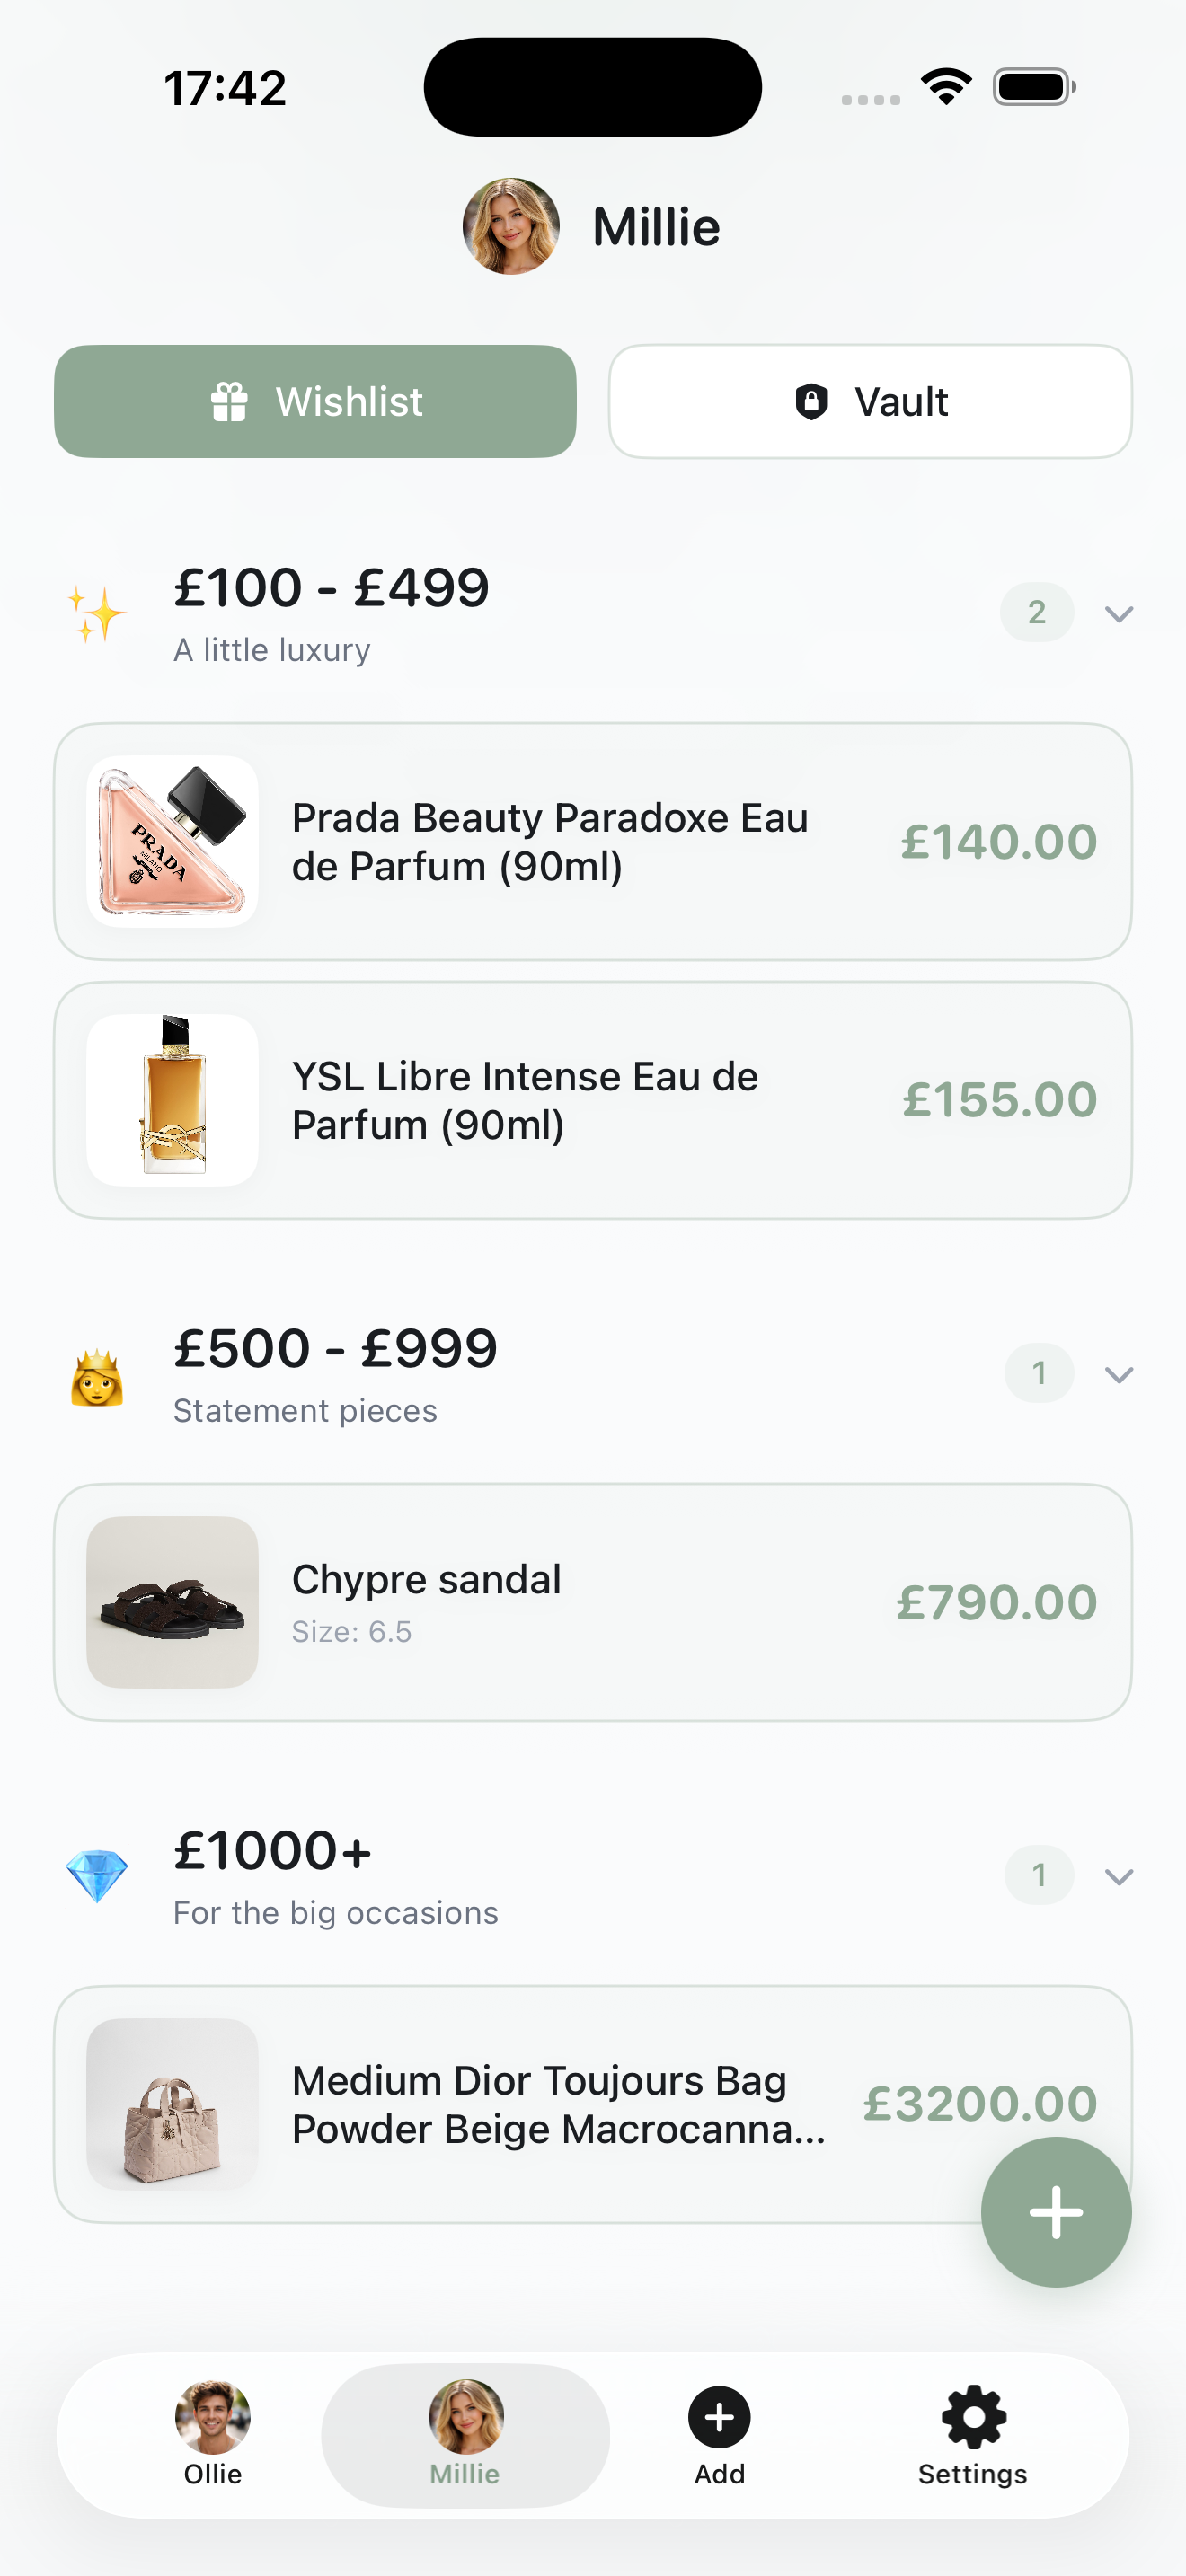Collapse the £100 - £499 section

coord(1118,613)
